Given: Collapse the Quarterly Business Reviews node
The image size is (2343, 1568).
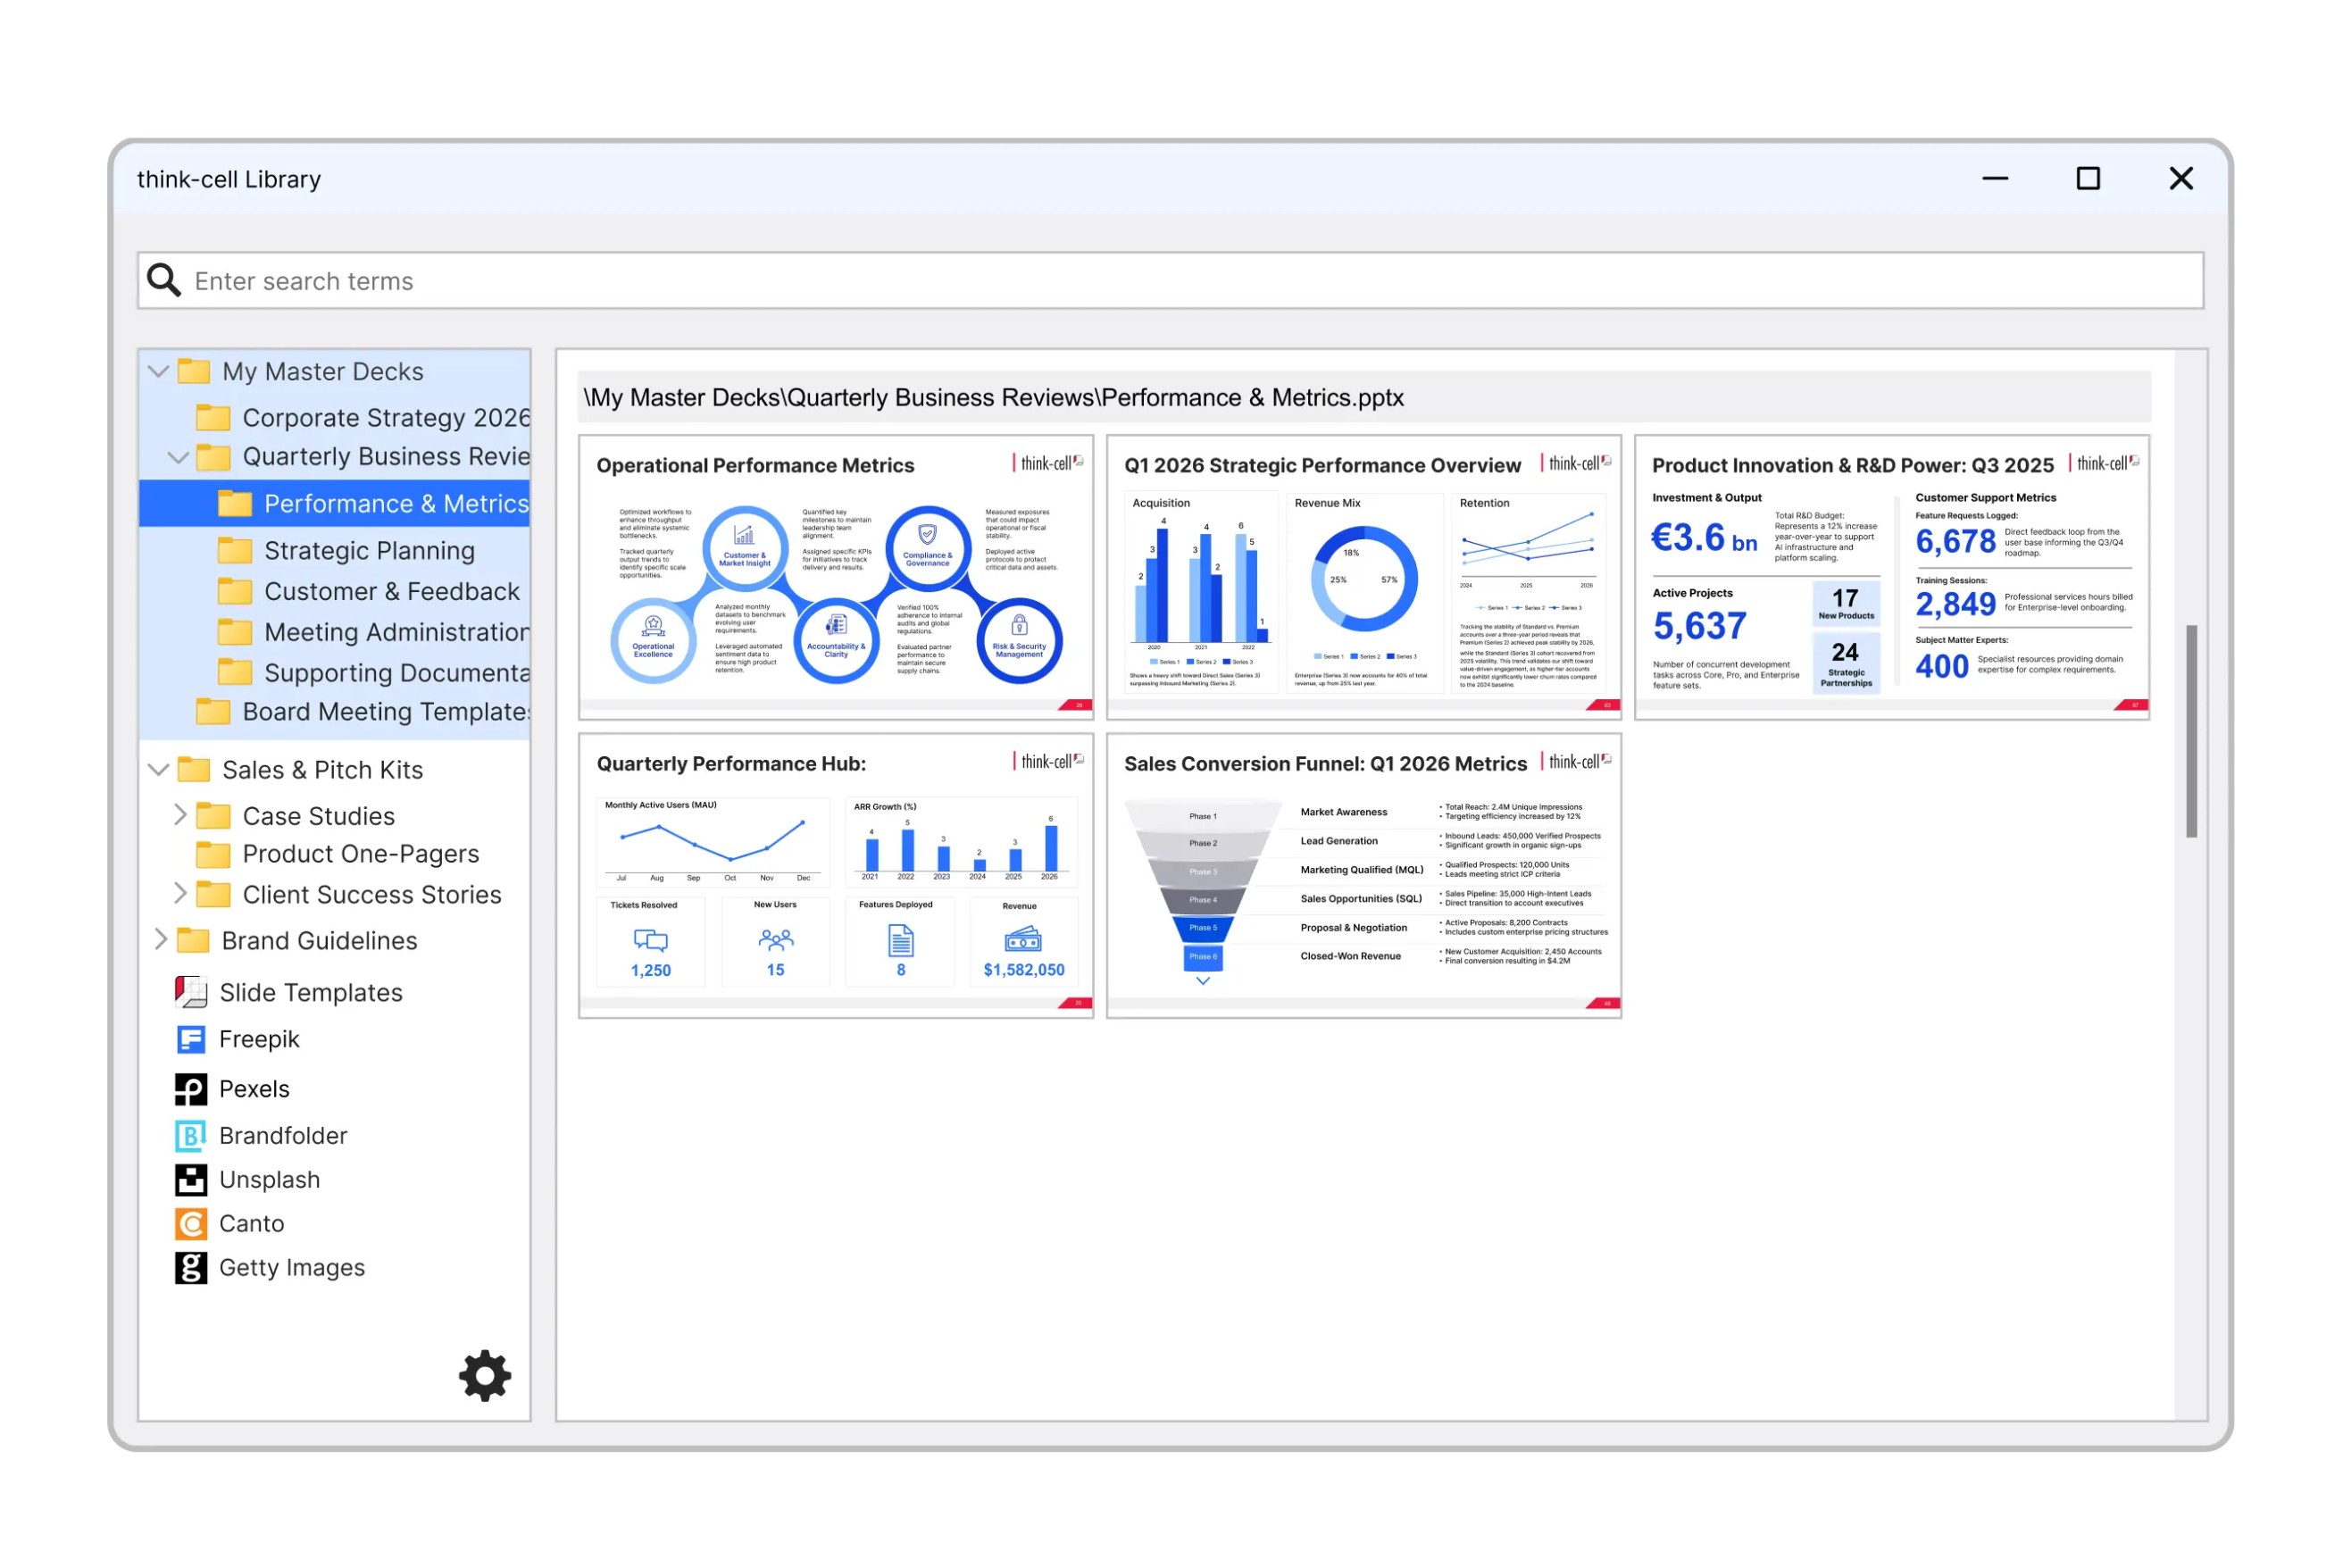Looking at the screenshot, I should coord(178,458).
